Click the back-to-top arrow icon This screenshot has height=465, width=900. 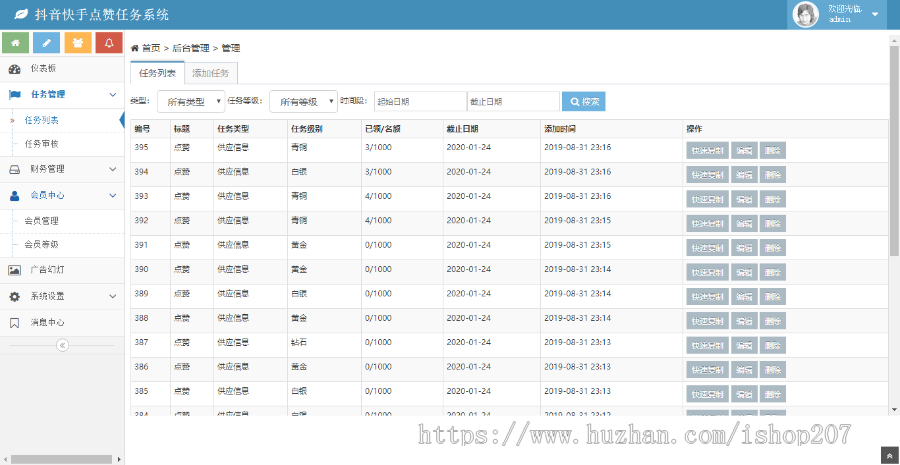pyautogui.click(x=889, y=454)
